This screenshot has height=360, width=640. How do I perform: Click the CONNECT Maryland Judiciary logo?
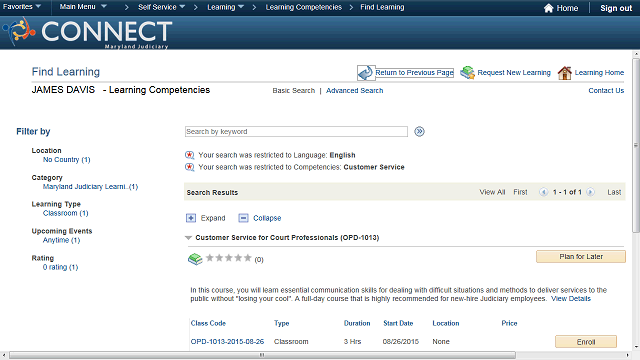[x=87, y=33]
